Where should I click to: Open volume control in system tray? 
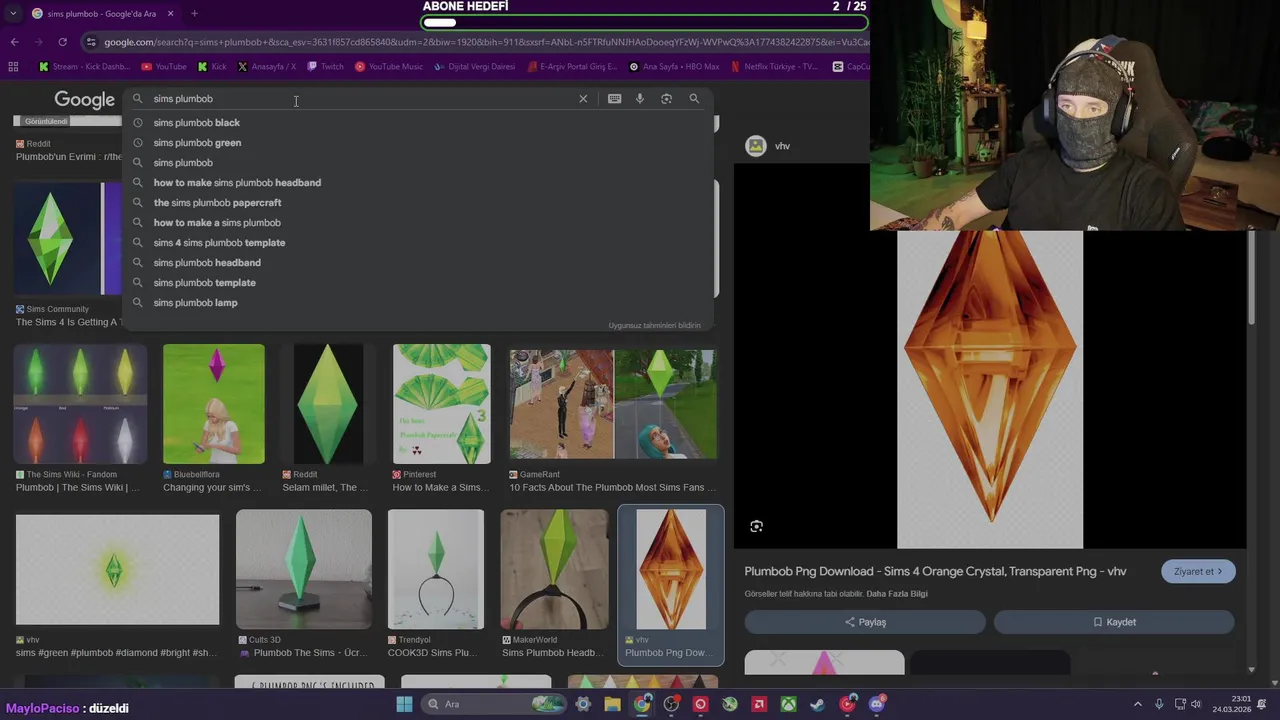pos(1196,704)
